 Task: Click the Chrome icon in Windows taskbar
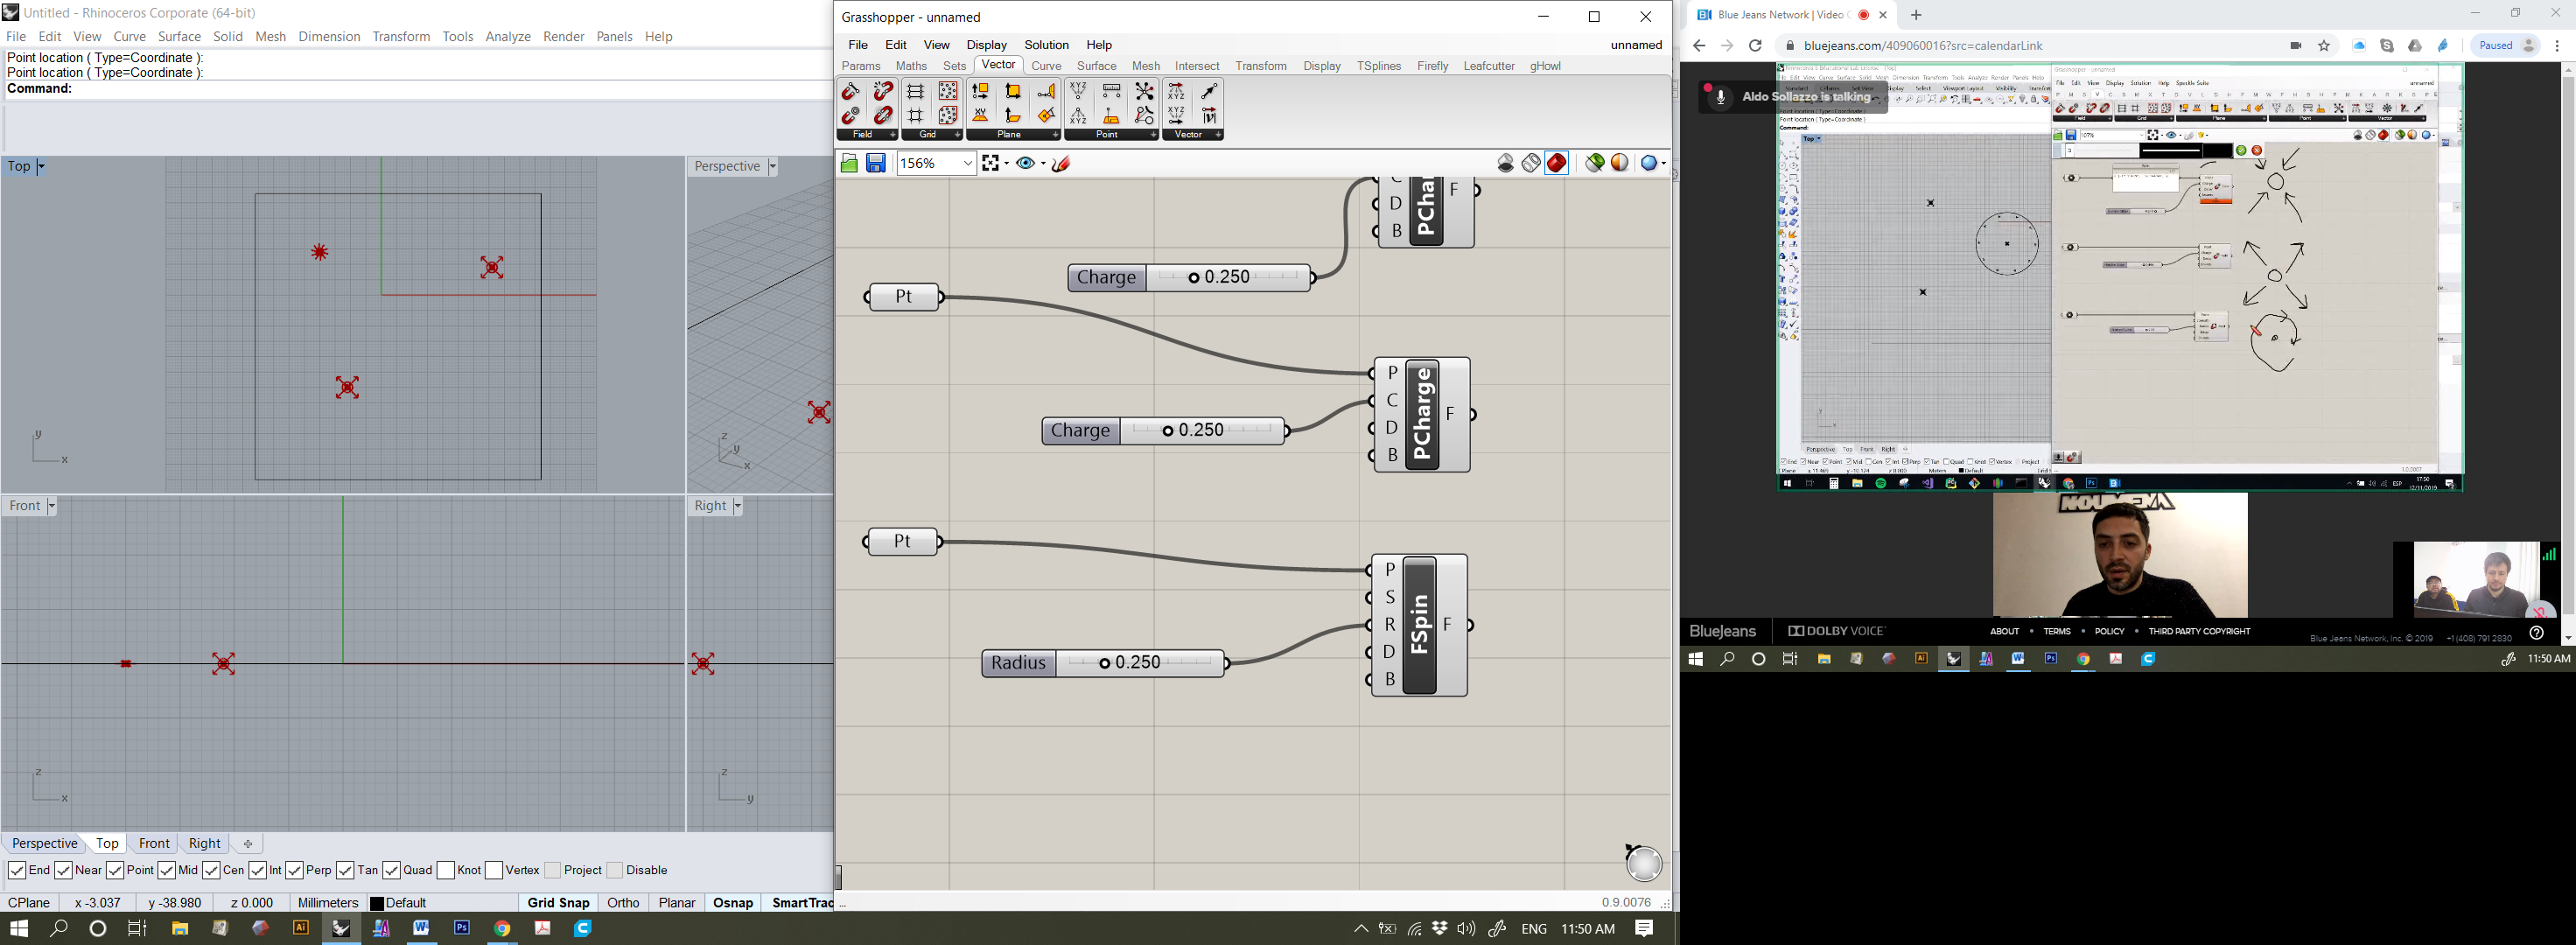502,928
